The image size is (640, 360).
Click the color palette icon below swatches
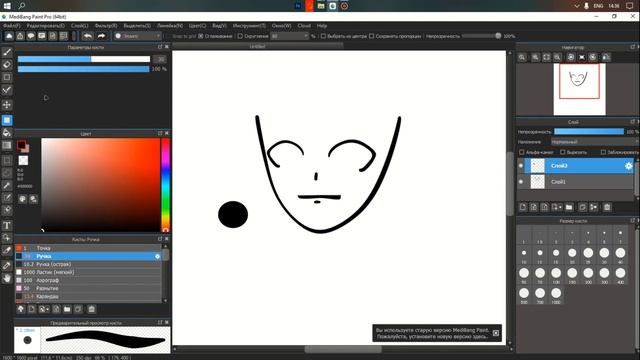(x=22, y=199)
